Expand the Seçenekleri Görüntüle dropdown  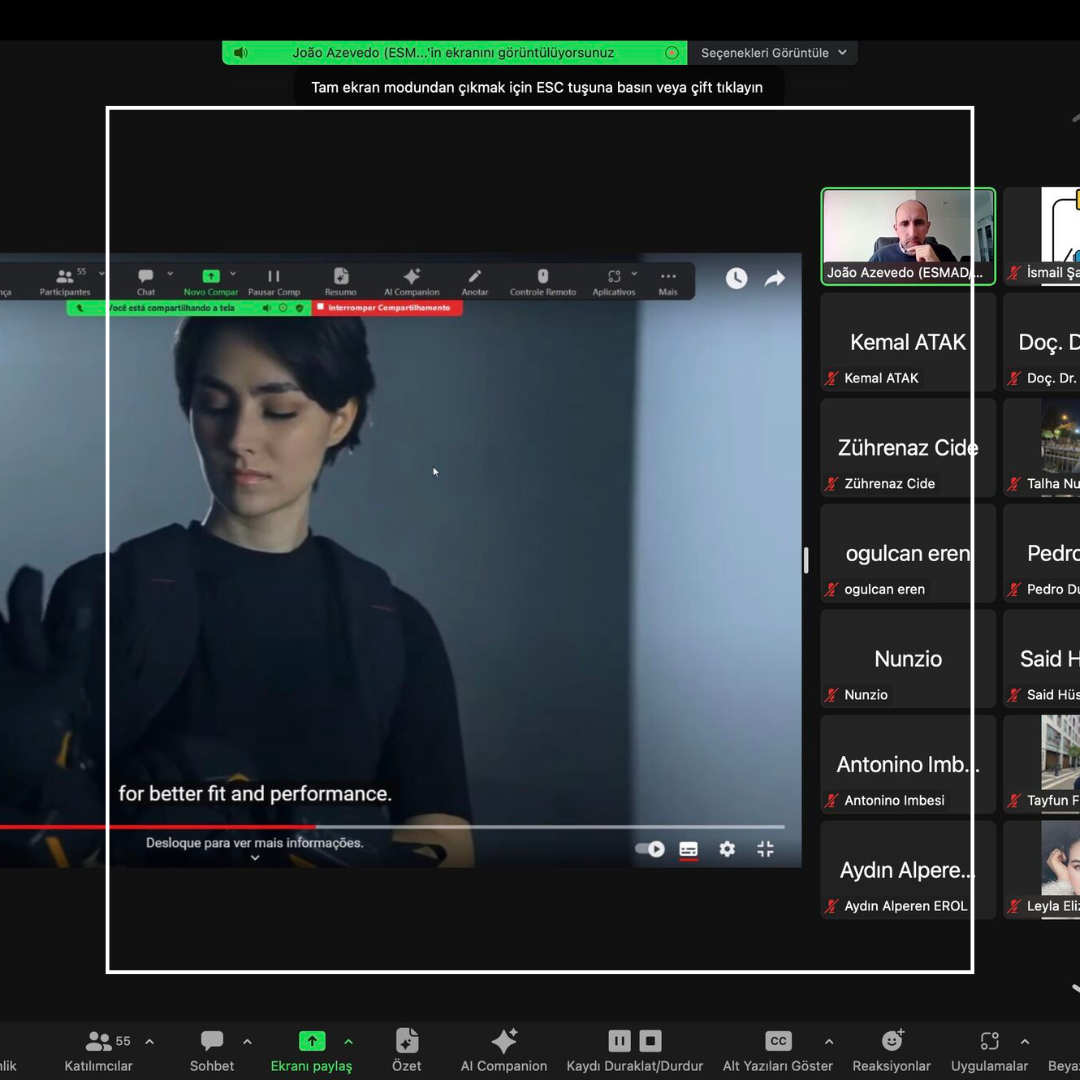773,52
